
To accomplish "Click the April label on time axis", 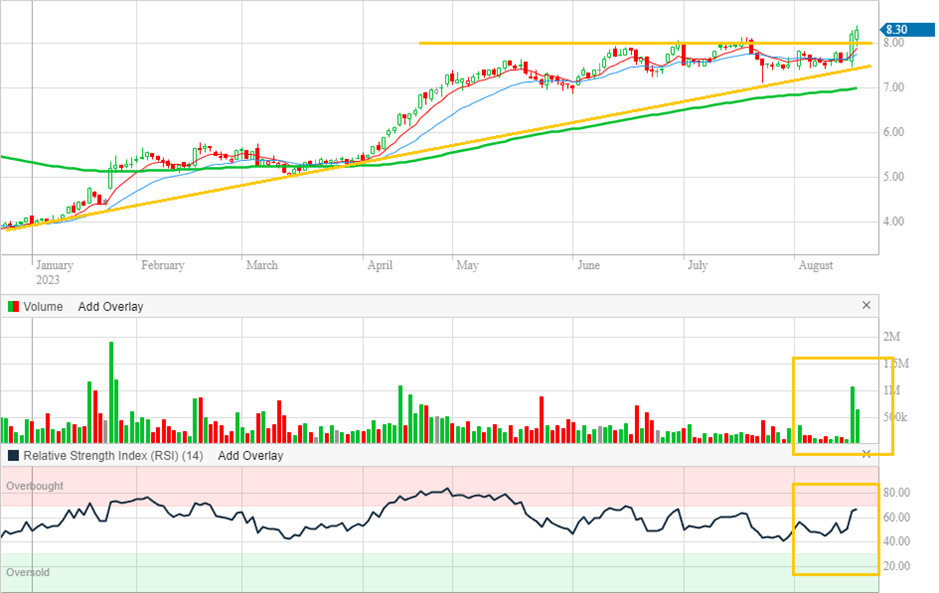I will [379, 266].
